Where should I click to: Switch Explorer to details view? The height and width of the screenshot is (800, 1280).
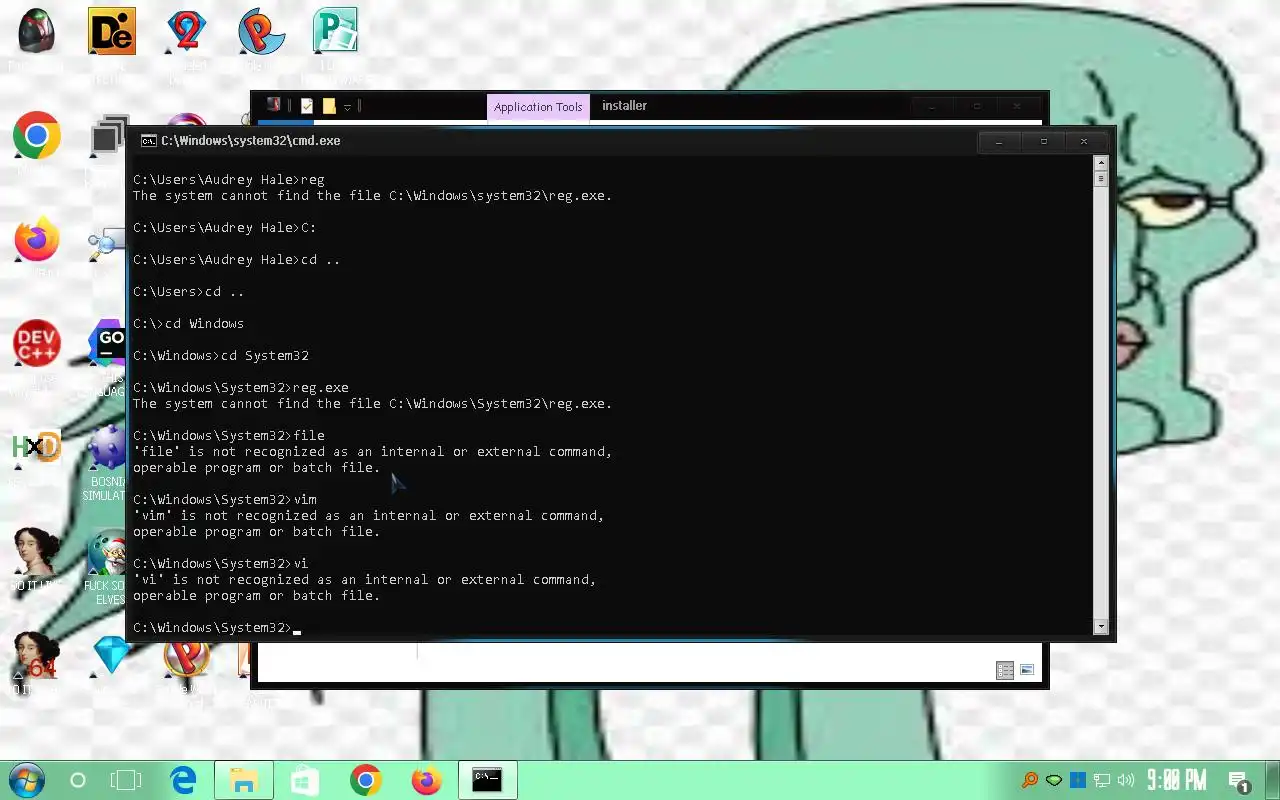point(1005,670)
